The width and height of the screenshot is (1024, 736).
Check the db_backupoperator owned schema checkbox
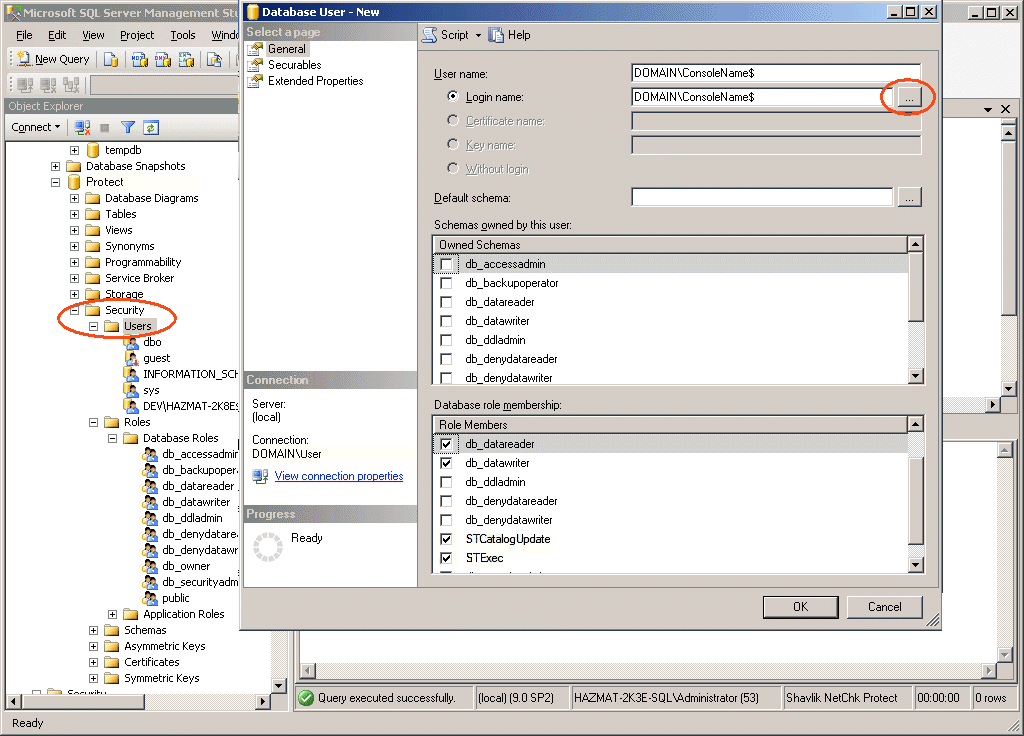446,283
